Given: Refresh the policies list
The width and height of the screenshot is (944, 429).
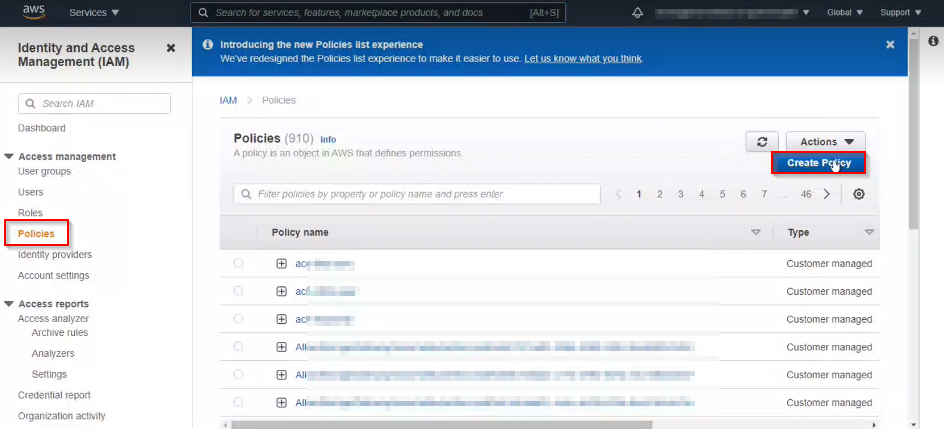Looking at the screenshot, I should (762, 142).
